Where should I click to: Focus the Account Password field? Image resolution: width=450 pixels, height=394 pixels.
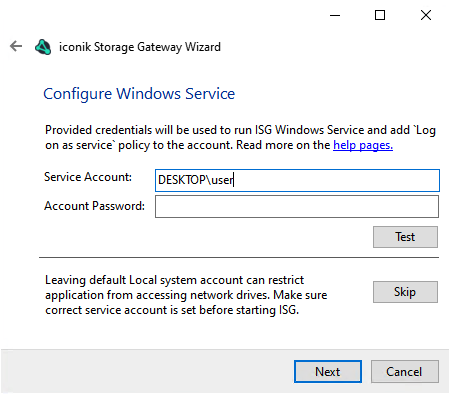[x=297, y=206]
